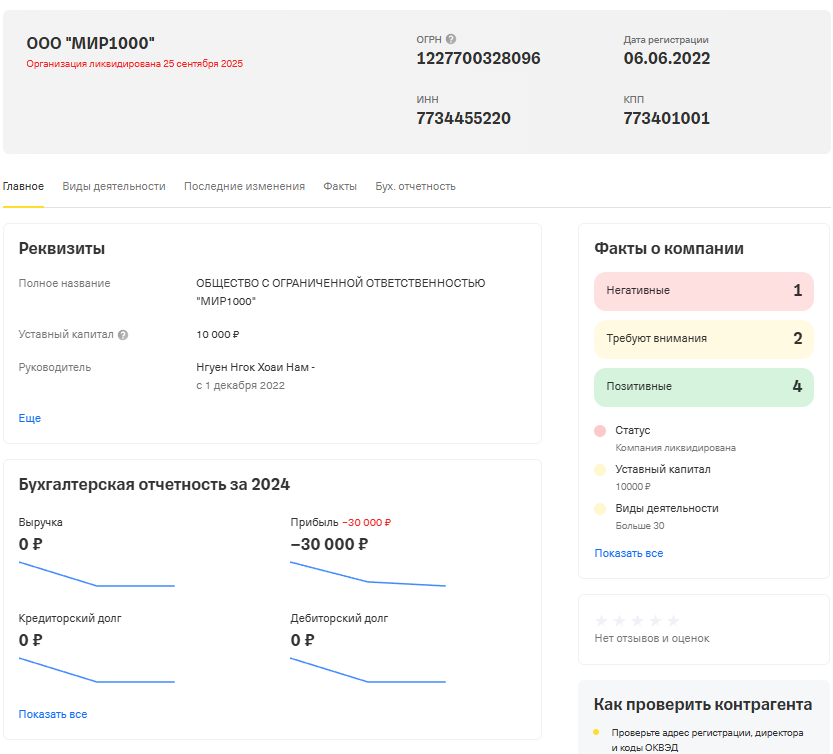
Task: Go to the Факты tab
Action: (x=340, y=186)
